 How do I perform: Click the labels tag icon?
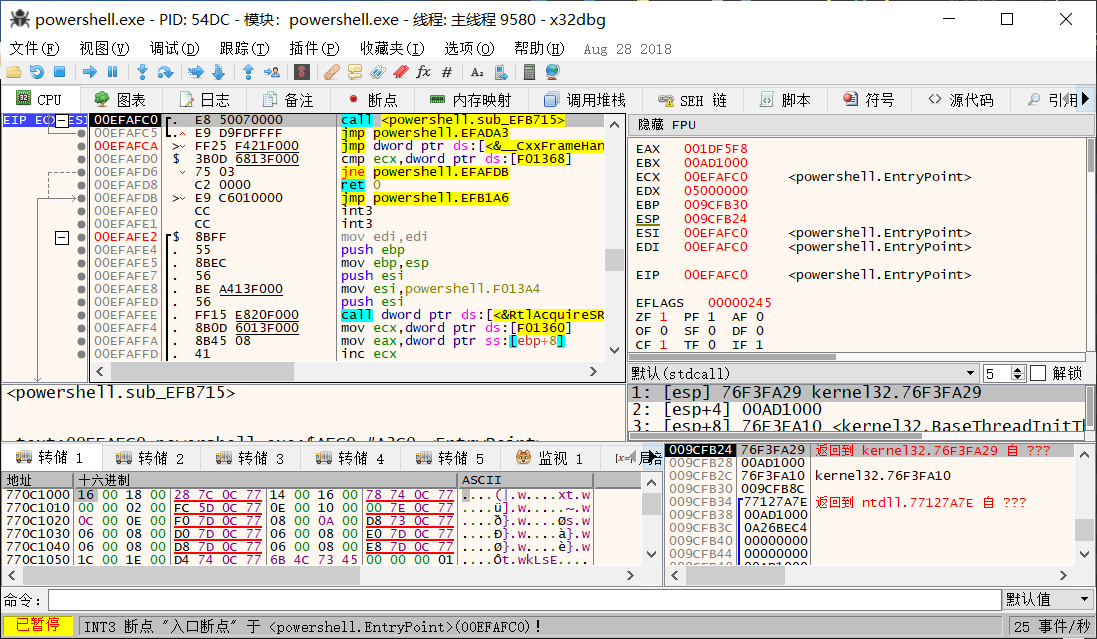(x=378, y=72)
